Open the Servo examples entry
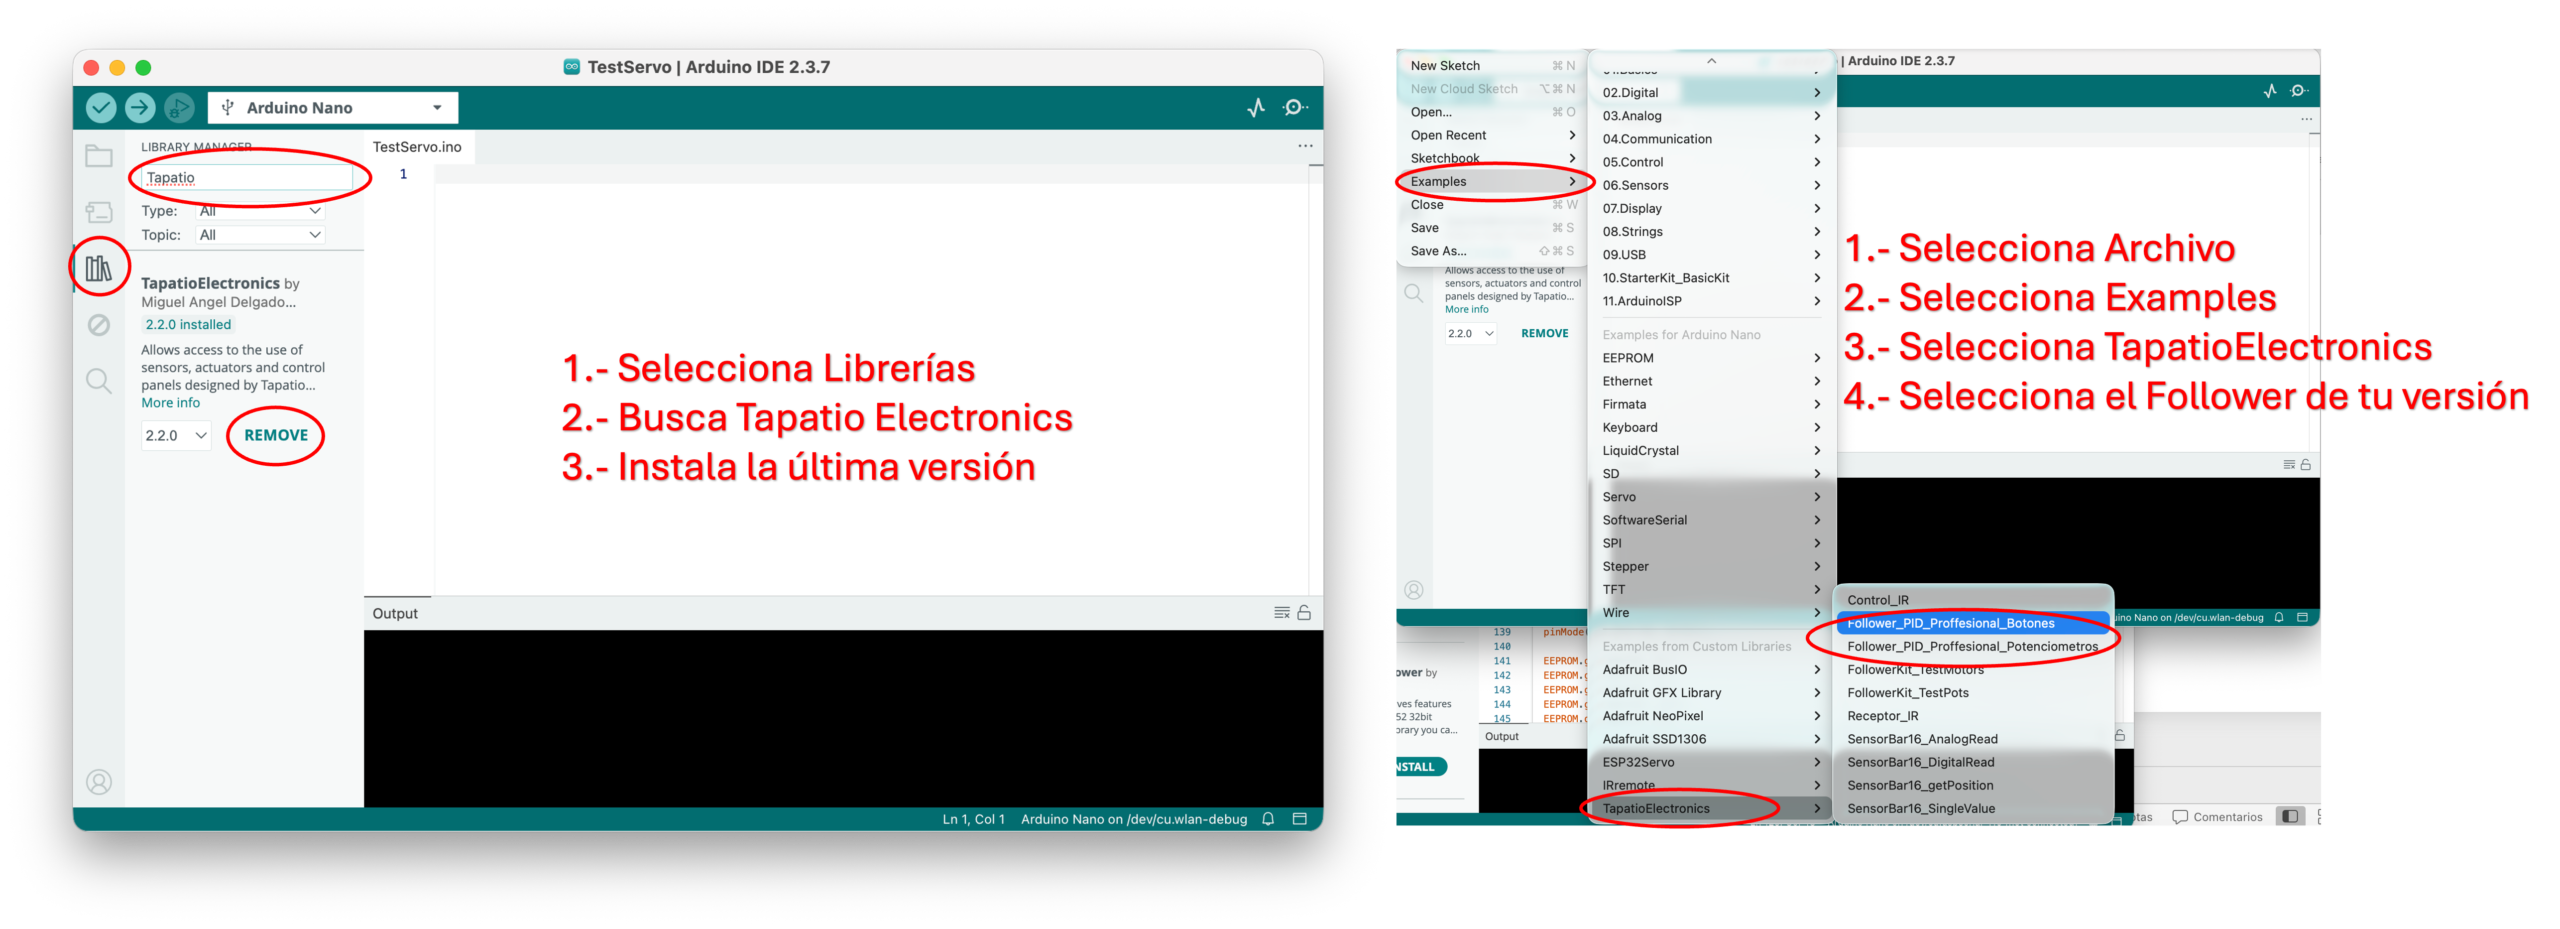The image size is (2560, 929). point(1709,497)
